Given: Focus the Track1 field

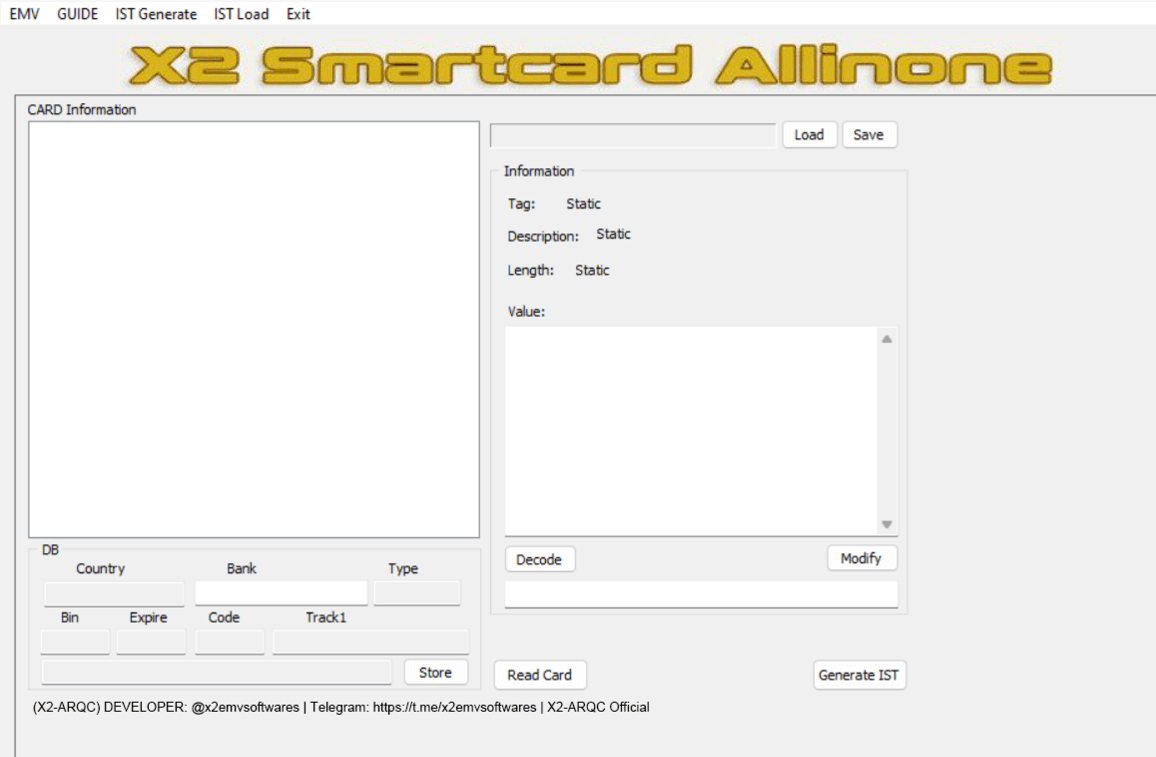Looking at the screenshot, I should pos(371,642).
